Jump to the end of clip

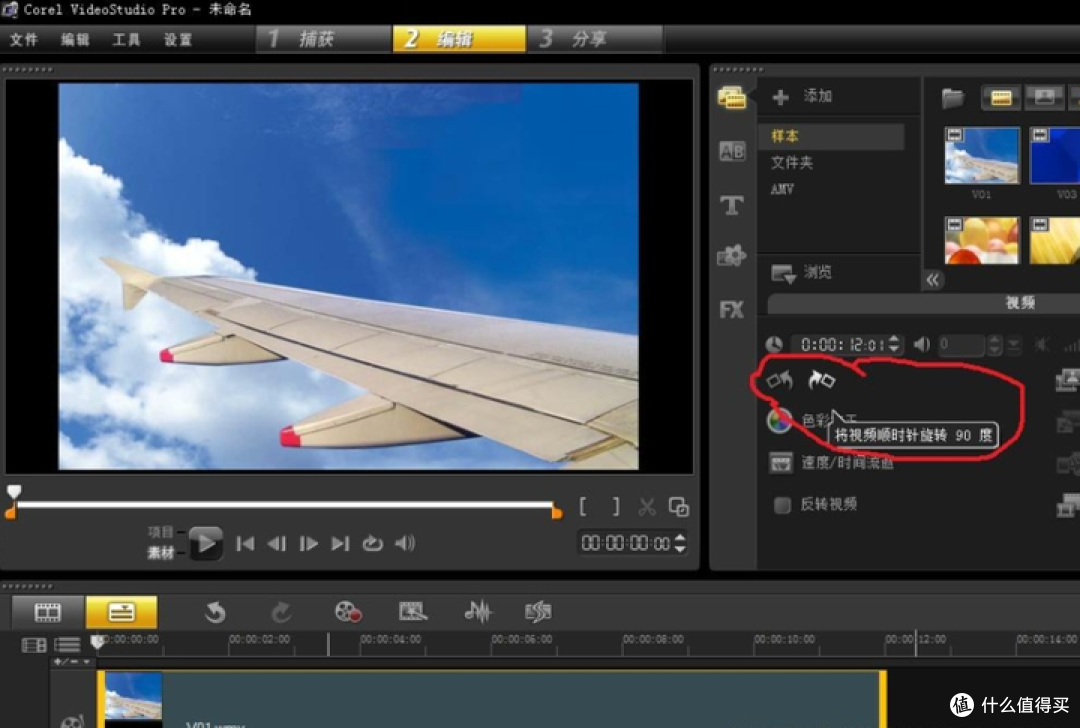[x=340, y=544]
